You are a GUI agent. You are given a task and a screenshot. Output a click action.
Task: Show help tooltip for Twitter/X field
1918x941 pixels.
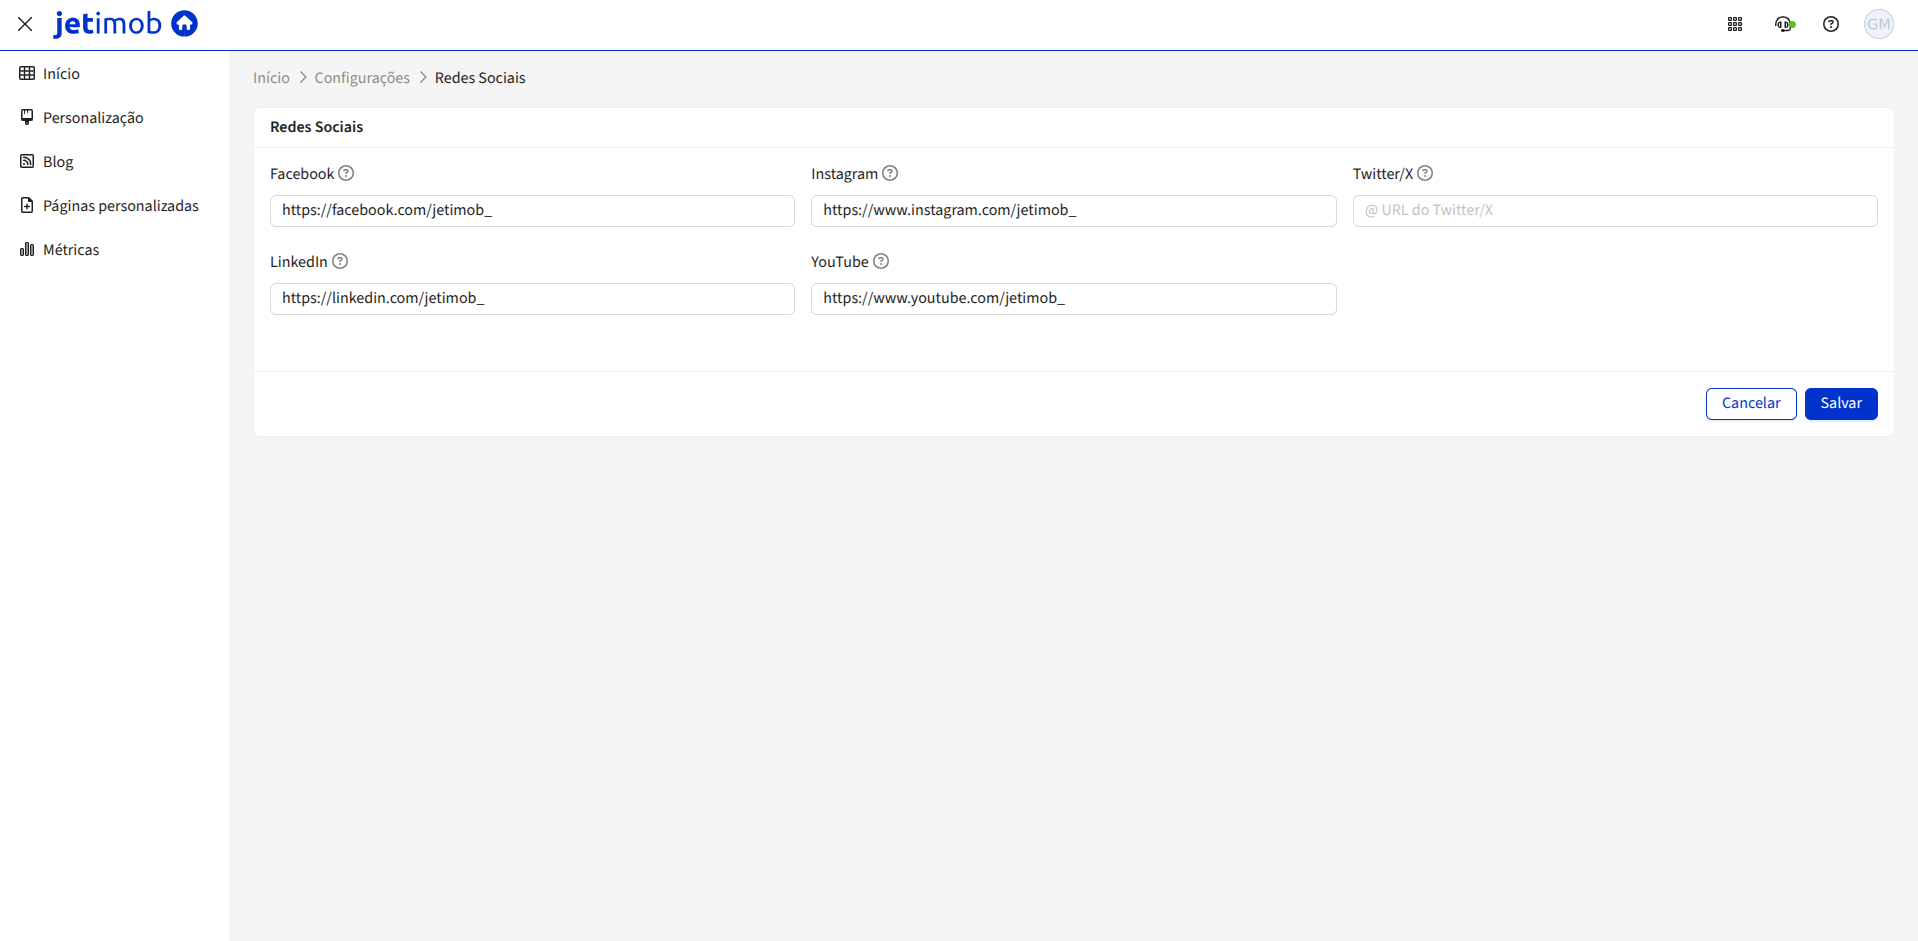pos(1425,173)
